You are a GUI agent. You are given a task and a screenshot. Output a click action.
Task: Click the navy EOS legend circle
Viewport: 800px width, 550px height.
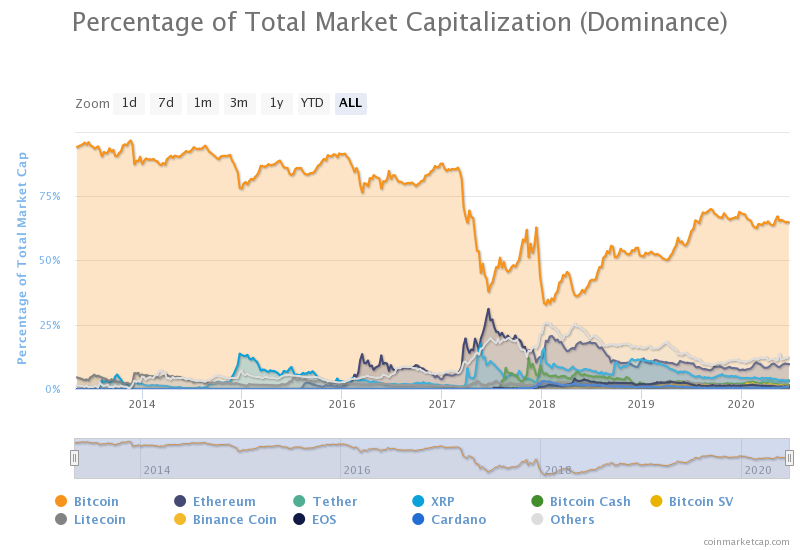click(x=299, y=519)
